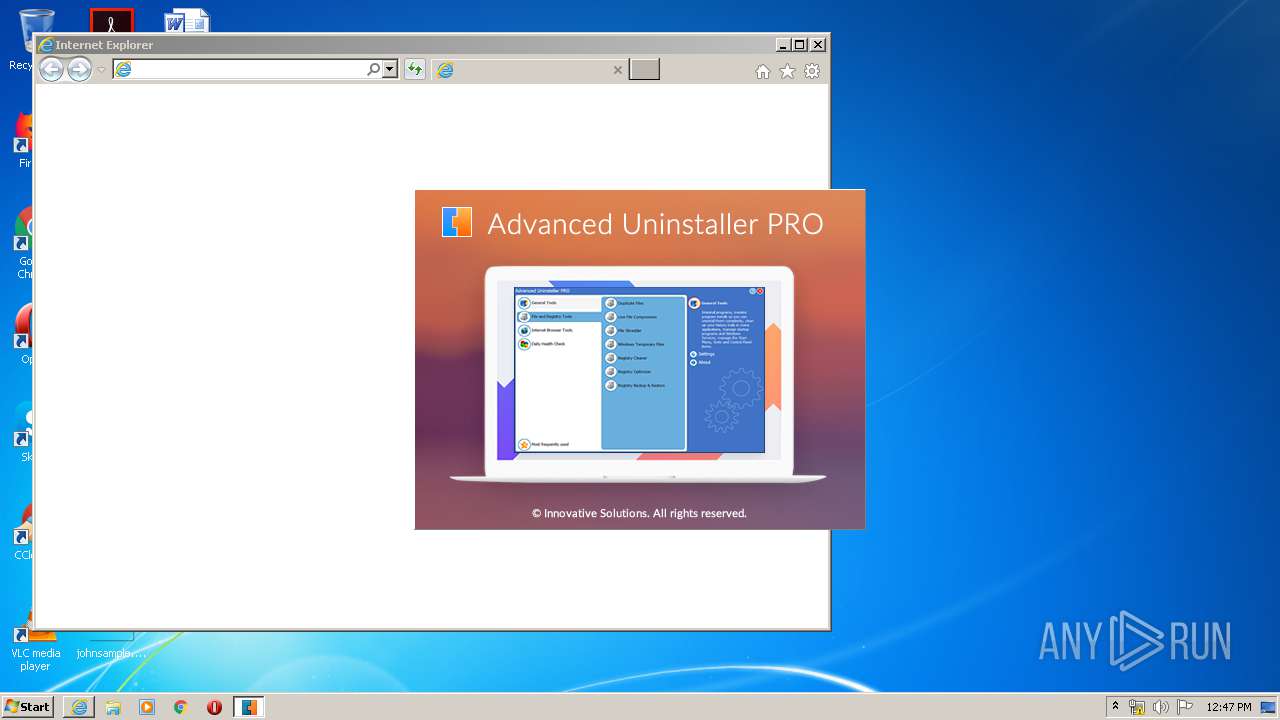Click the Internet Explorer icon in the title bar
Viewport: 1280px width, 720px height.
pos(46,45)
